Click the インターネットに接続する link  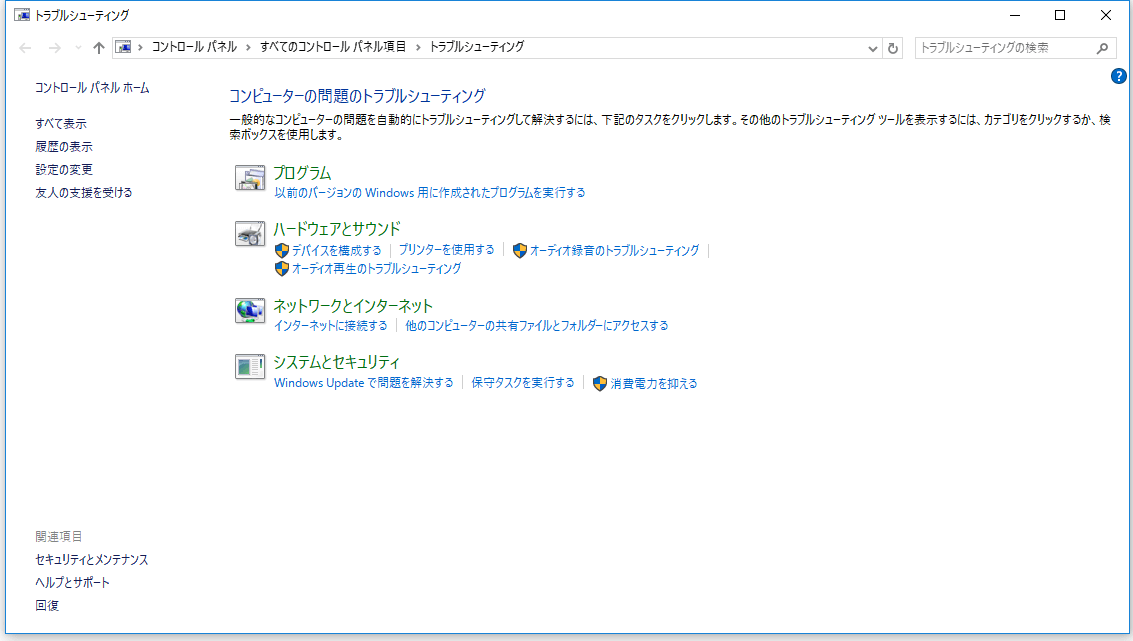(x=330, y=326)
